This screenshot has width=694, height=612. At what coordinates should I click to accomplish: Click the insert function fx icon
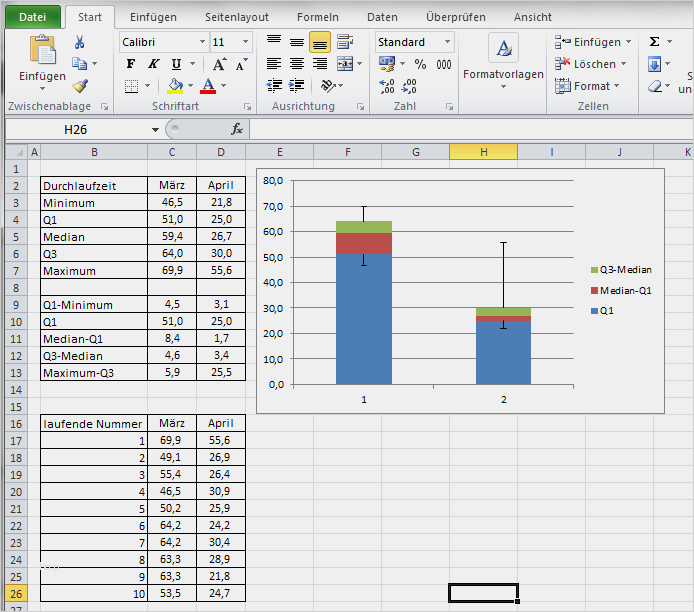click(237, 129)
